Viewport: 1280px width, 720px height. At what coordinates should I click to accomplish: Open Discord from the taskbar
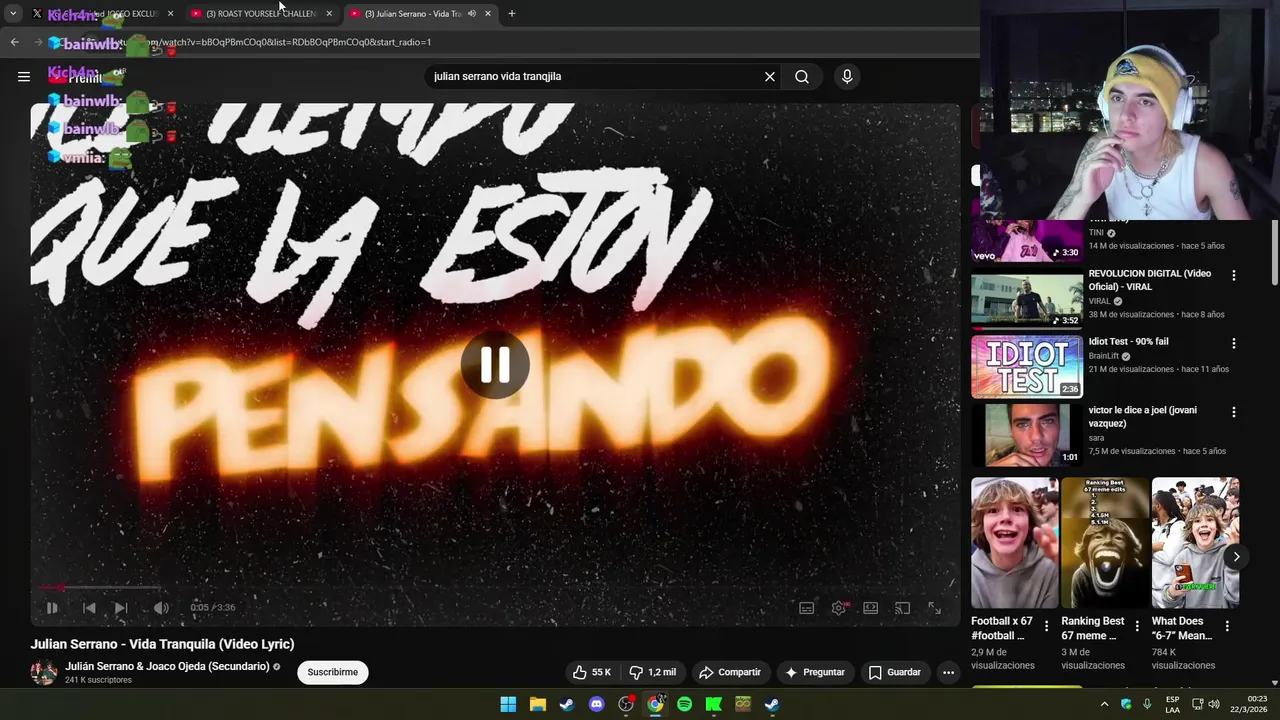(597, 704)
